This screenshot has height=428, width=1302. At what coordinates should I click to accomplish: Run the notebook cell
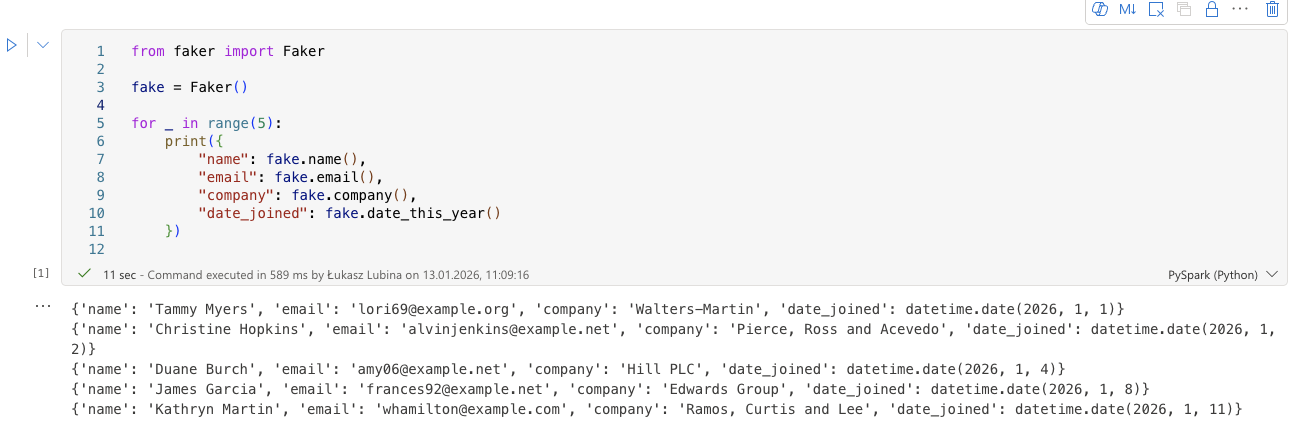(x=12, y=45)
